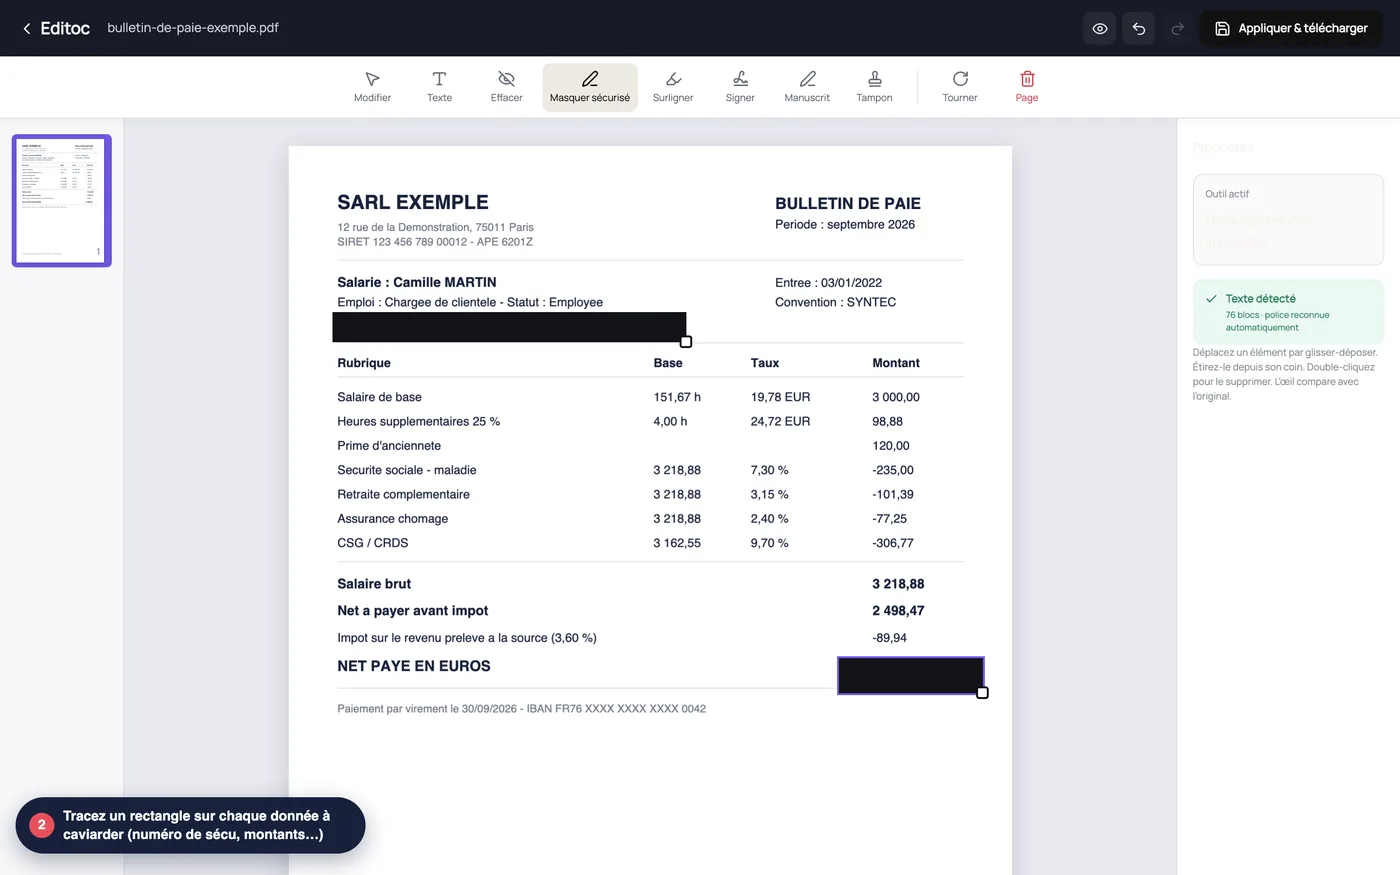Click the resize handle of the net pay redaction
Viewport: 1400px width, 875px height.
(982, 693)
